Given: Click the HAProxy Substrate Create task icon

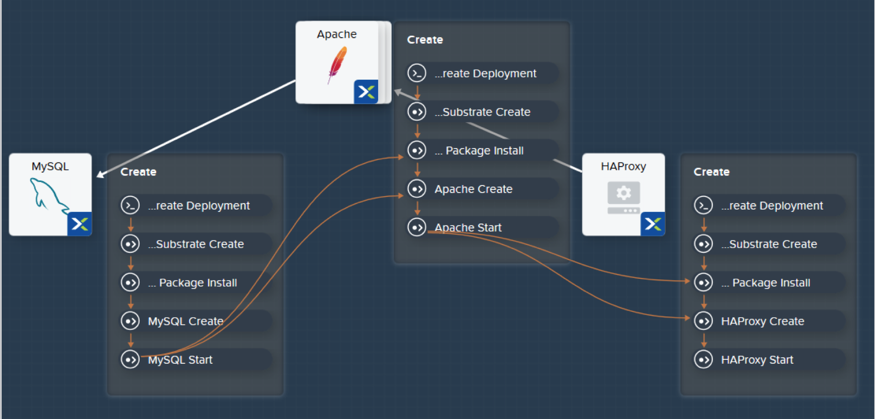Looking at the screenshot, I should click(703, 244).
